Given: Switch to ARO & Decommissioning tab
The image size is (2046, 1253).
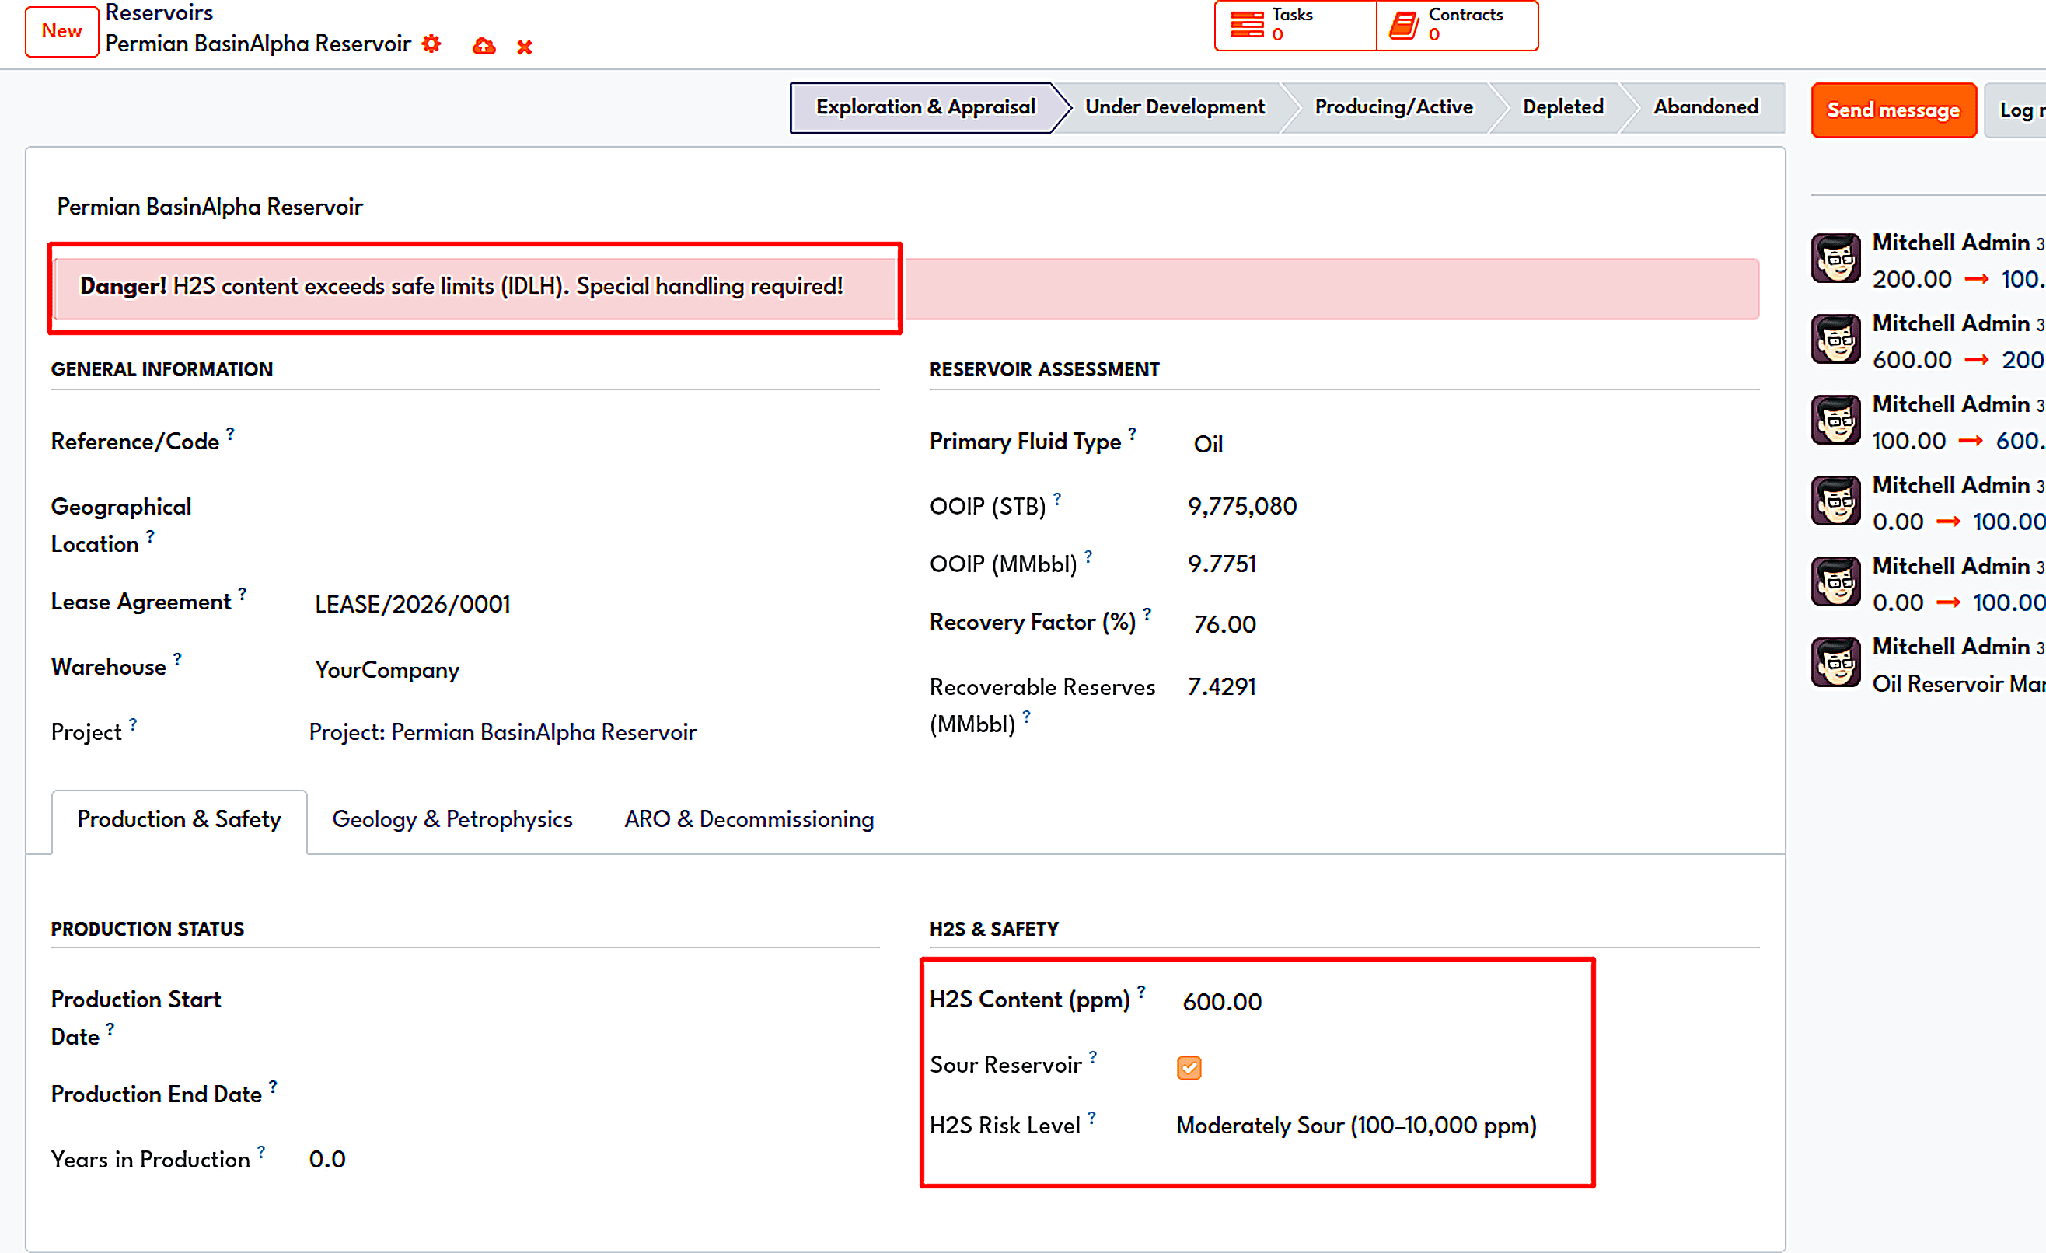Looking at the screenshot, I should coord(749,820).
